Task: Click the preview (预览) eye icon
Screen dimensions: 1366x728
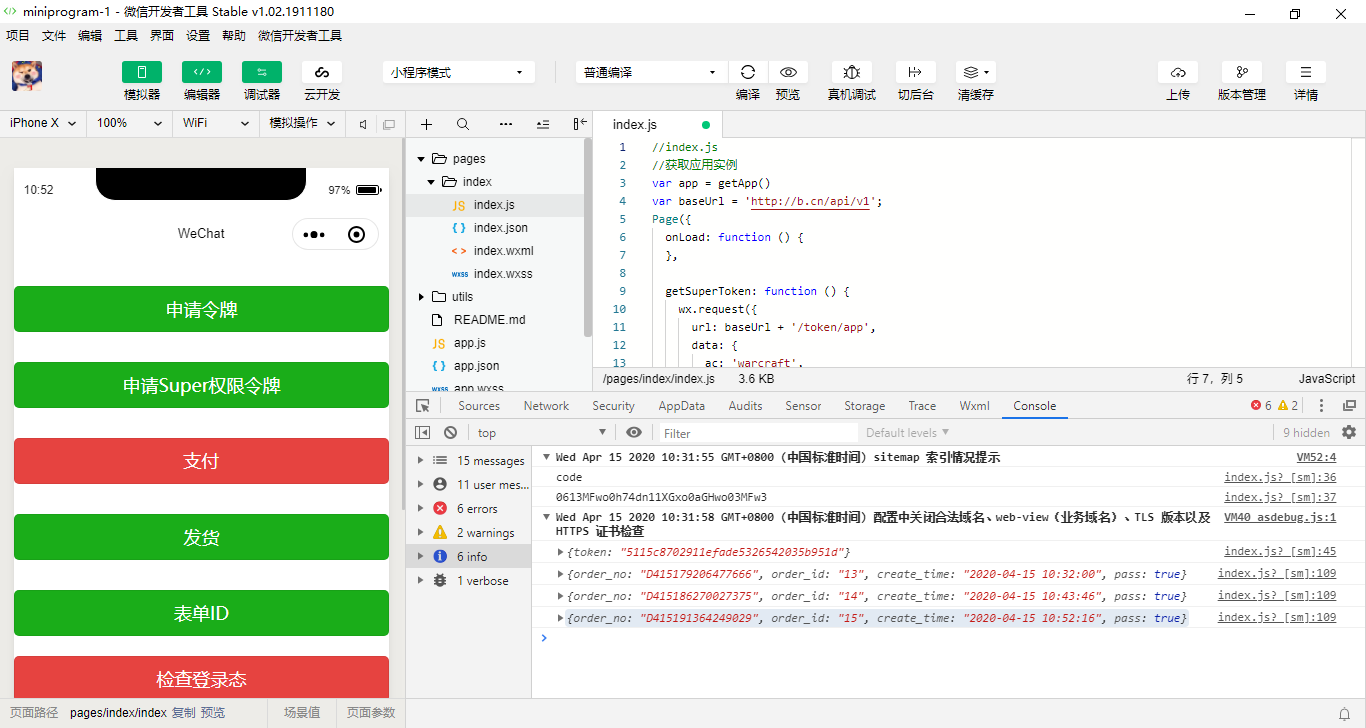Action: coord(788,72)
